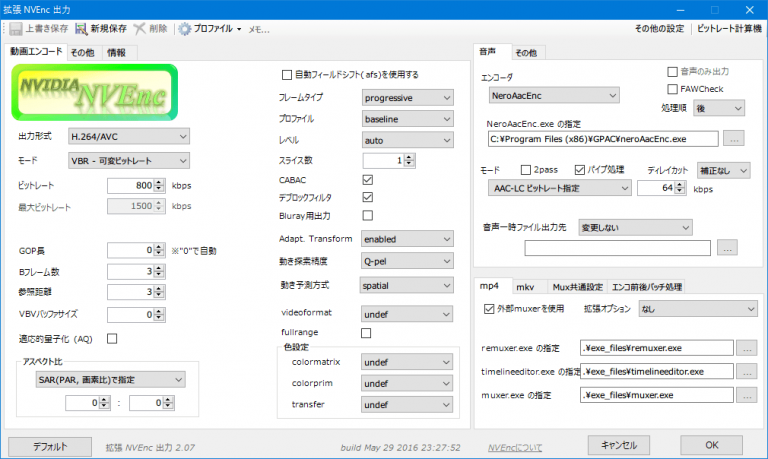Open the 動き予測方式 spatial dropdown
Image resolution: width=768 pixels, height=459 pixels.
(x=407, y=286)
